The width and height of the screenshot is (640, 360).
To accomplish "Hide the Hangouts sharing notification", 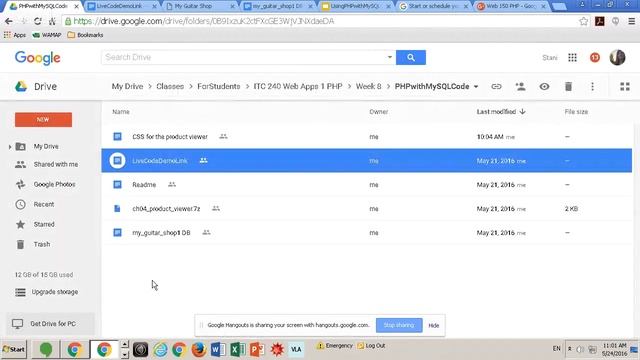I will tap(433, 325).
